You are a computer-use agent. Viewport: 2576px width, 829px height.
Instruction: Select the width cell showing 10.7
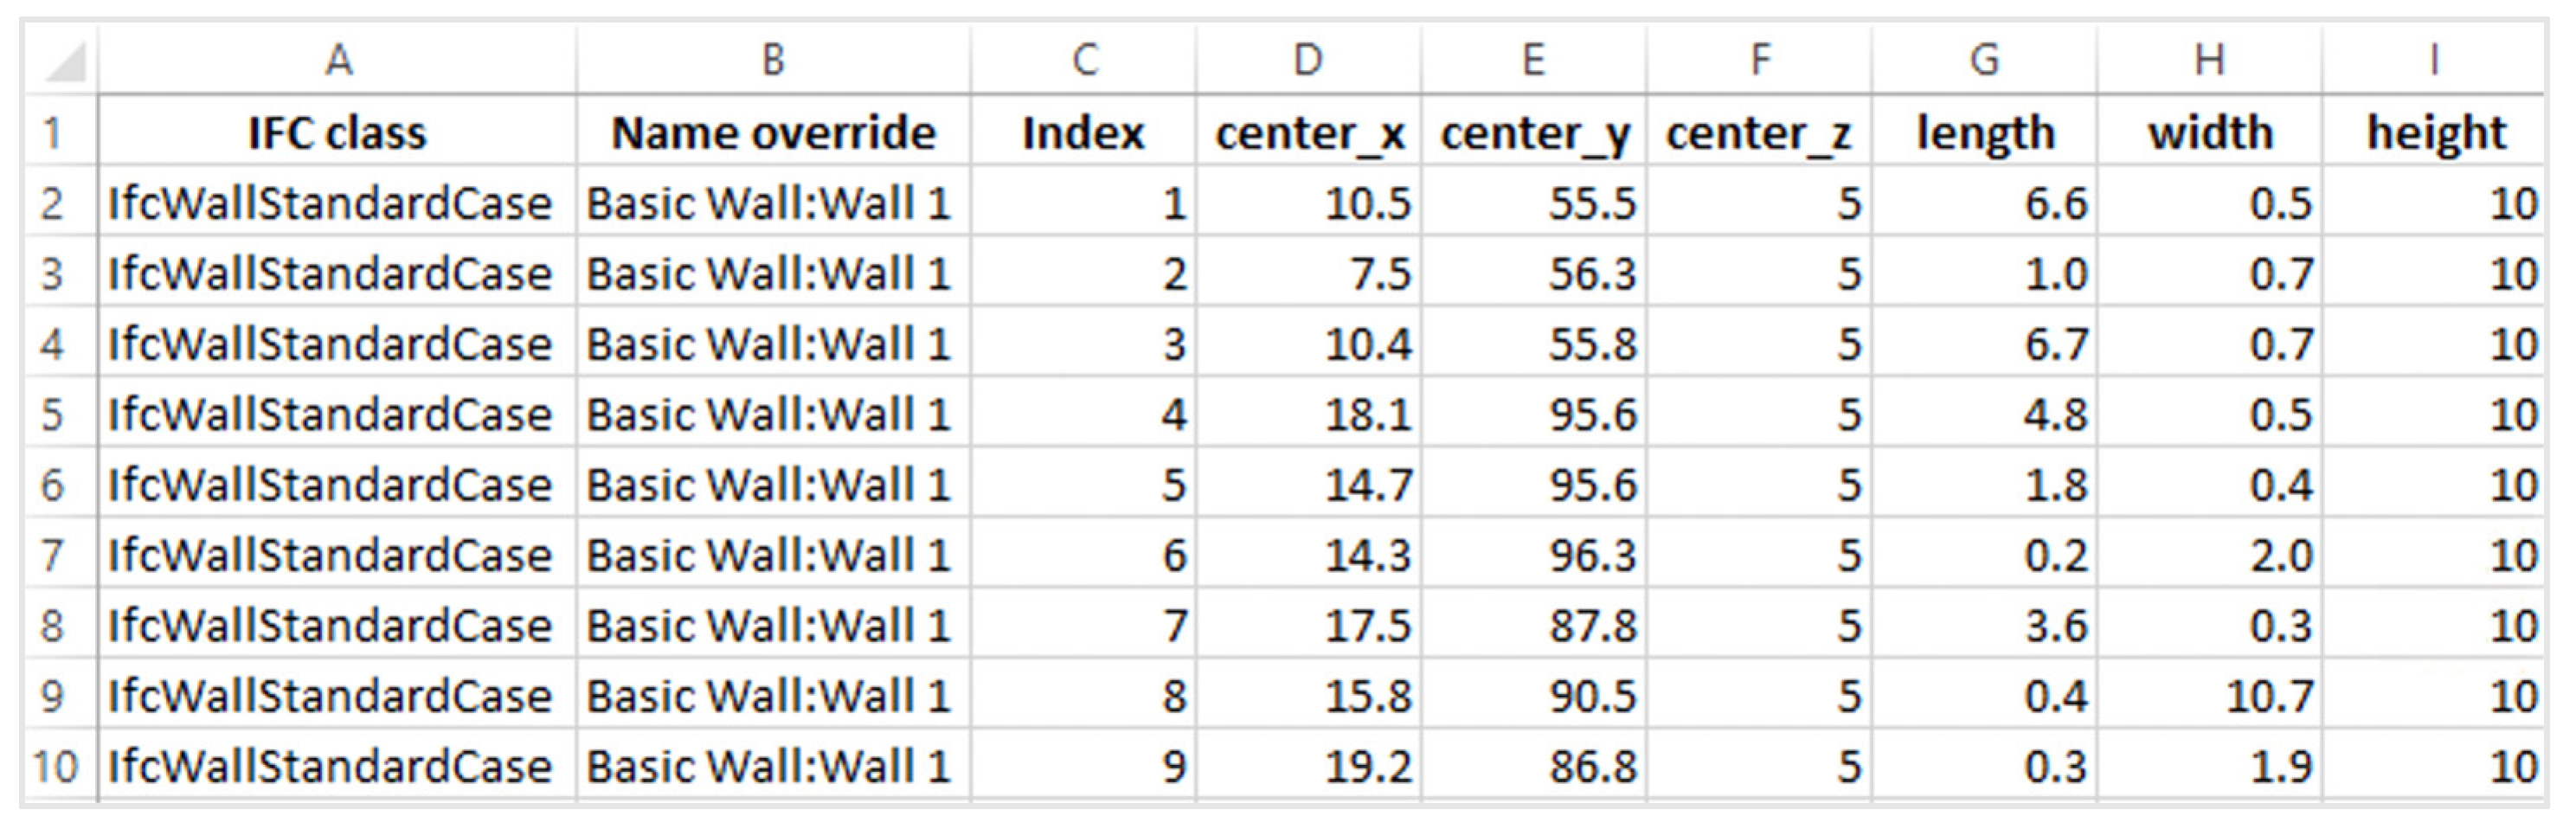tap(2210, 696)
